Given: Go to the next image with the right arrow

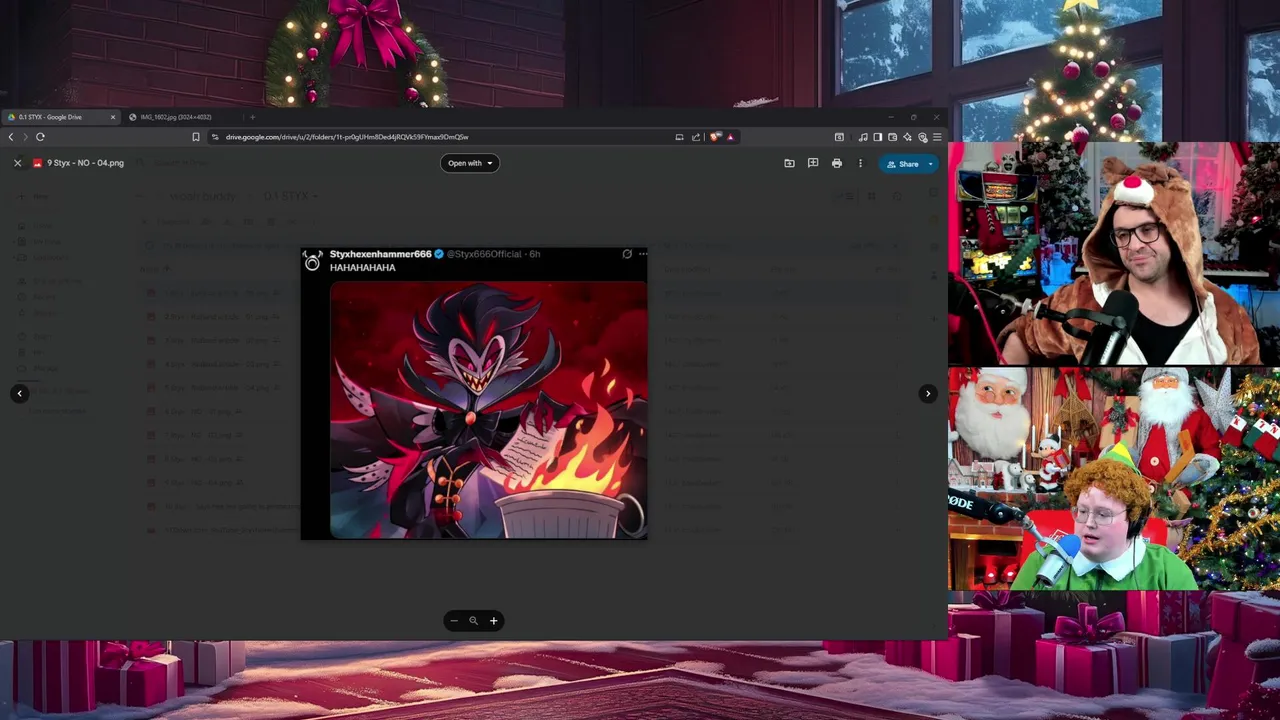Looking at the screenshot, I should tap(928, 394).
